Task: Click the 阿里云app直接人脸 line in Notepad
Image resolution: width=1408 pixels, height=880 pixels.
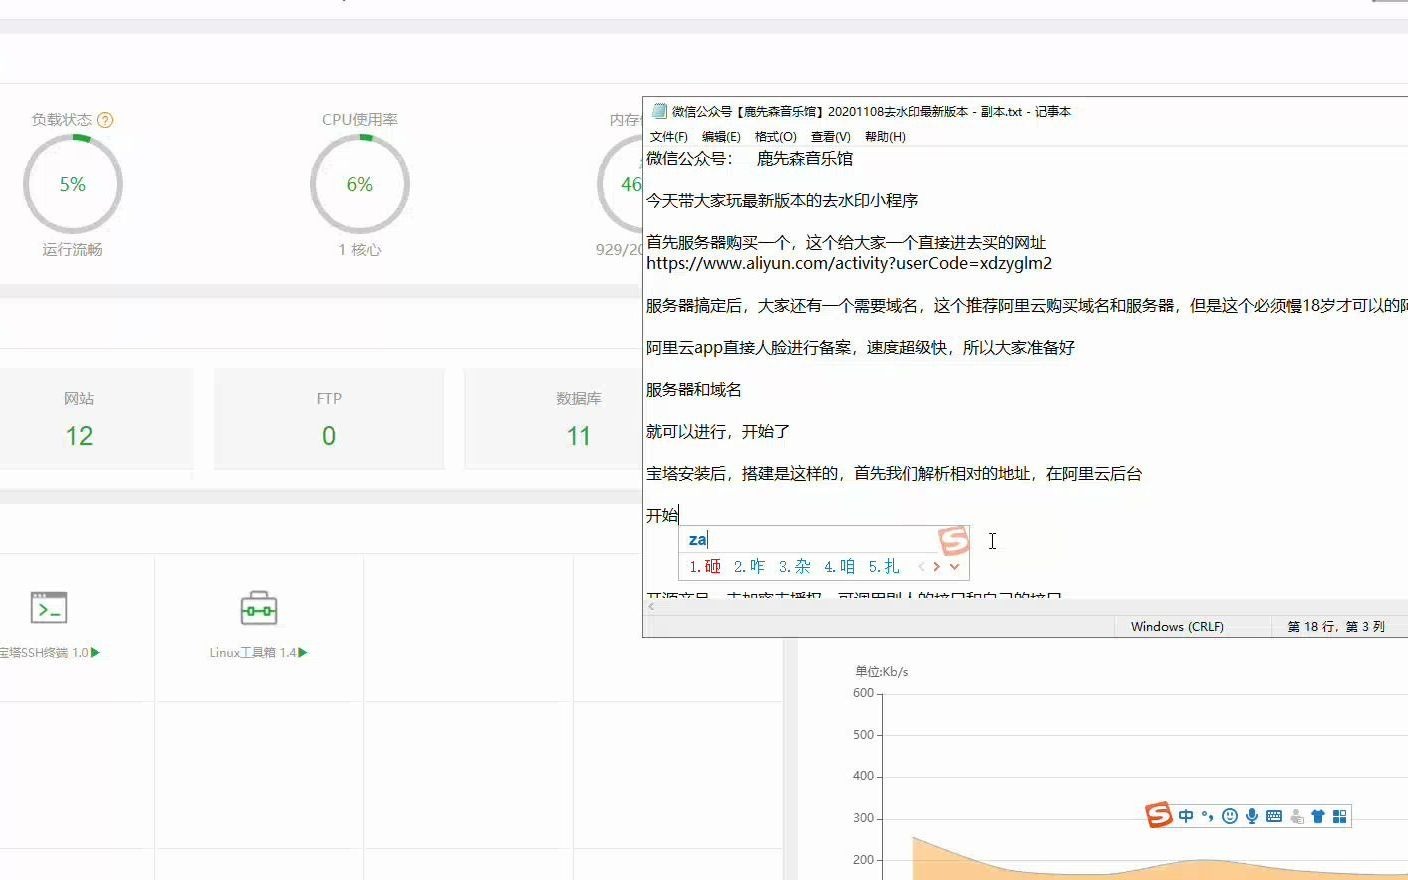Action: [x=860, y=348]
